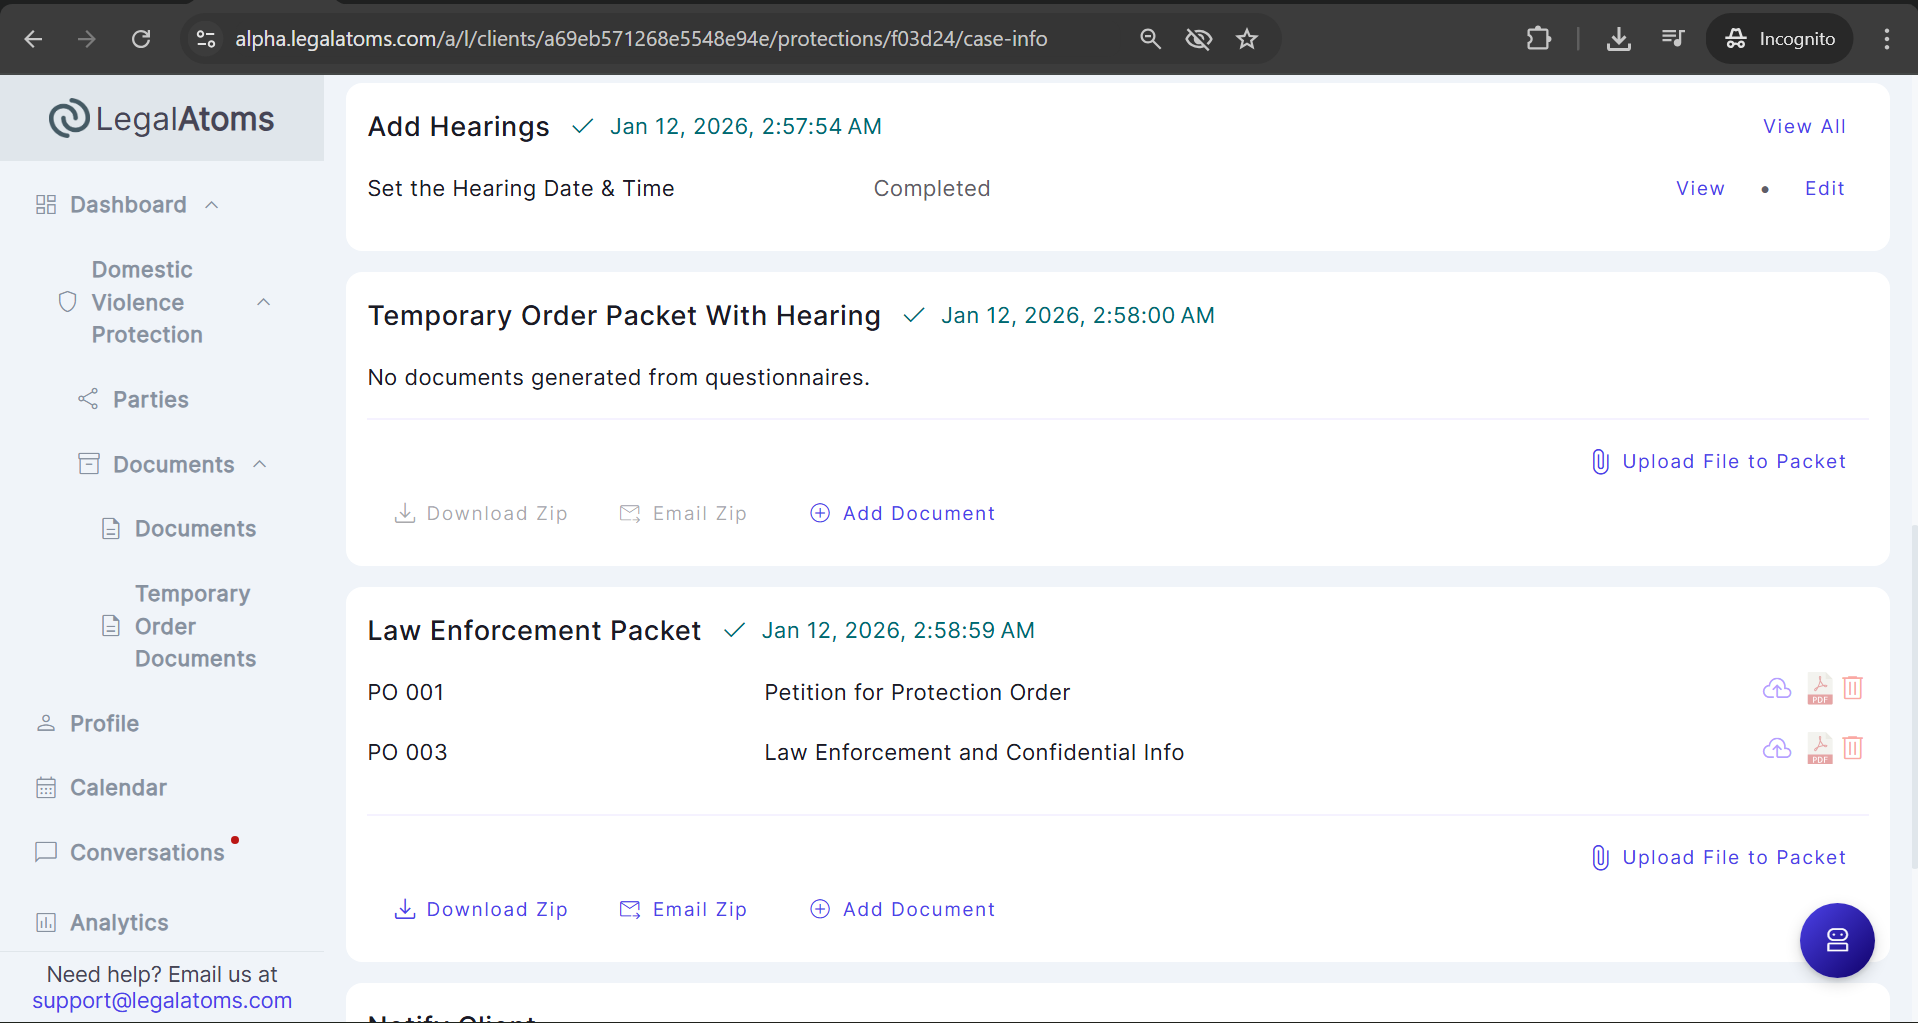This screenshot has width=1918, height=1023.
Task: Open Parties in the sidebar
Action: [x=150, y=400]
